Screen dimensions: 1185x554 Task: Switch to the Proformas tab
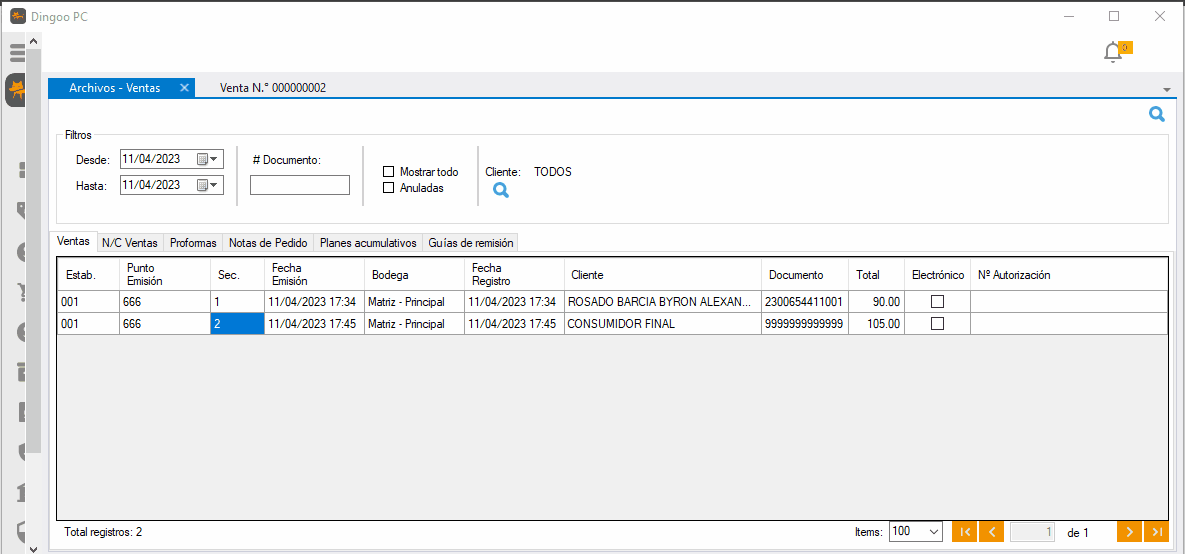point(193,243)
